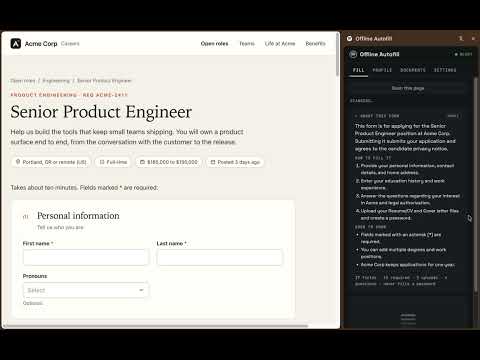Open the Open roles navigation item
480x360 pixels.
tap(214, 44)
